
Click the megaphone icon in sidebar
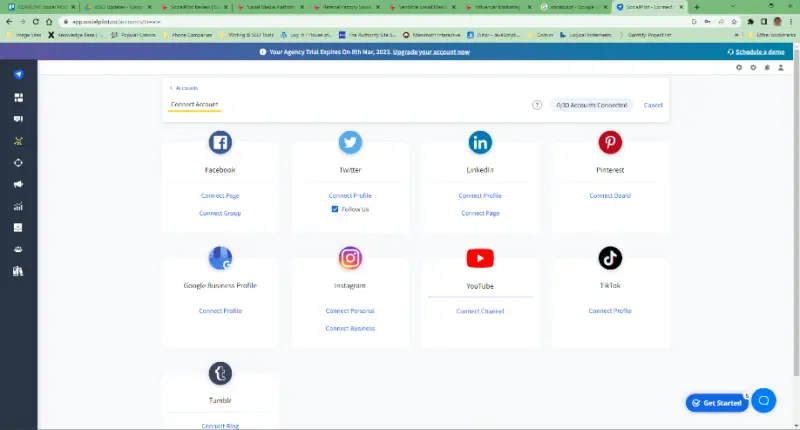pos(18,184)
